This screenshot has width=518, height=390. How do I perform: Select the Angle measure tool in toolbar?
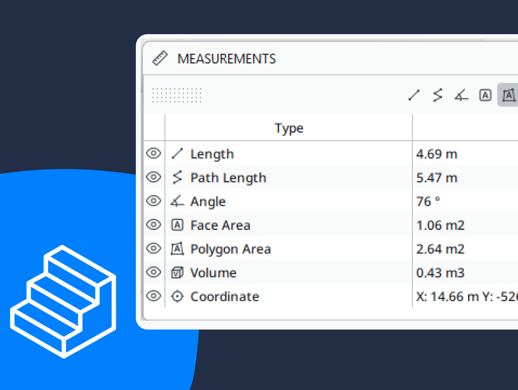tap(461, 95)
